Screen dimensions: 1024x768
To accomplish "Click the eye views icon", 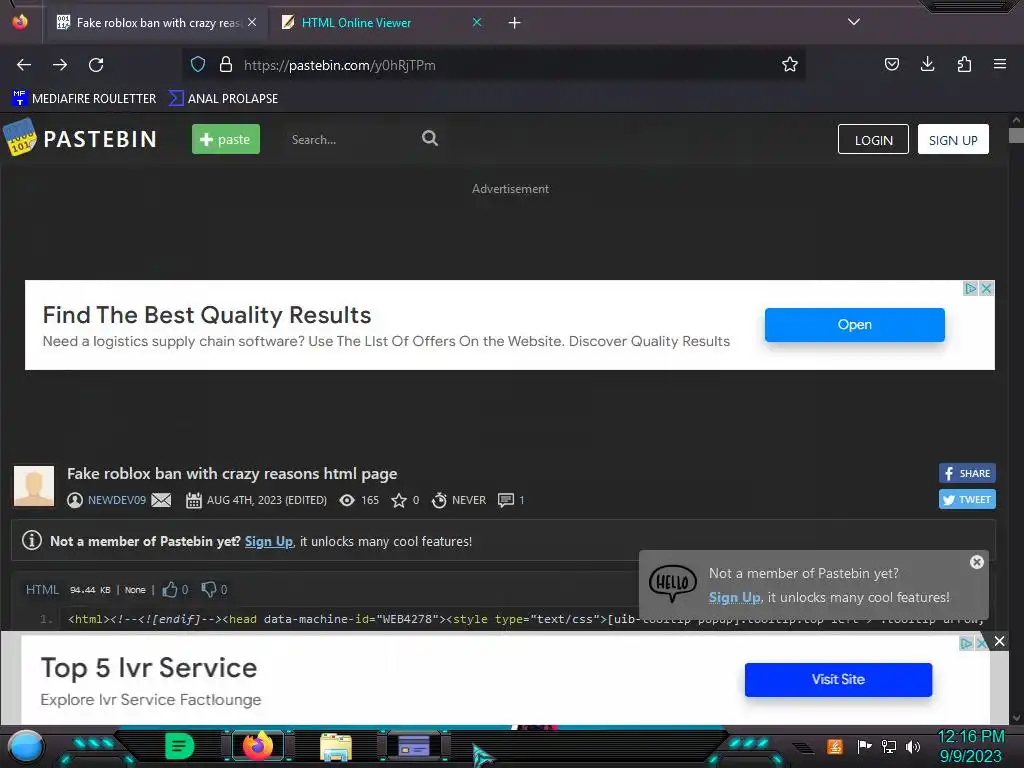I will [x=347, y=500].
